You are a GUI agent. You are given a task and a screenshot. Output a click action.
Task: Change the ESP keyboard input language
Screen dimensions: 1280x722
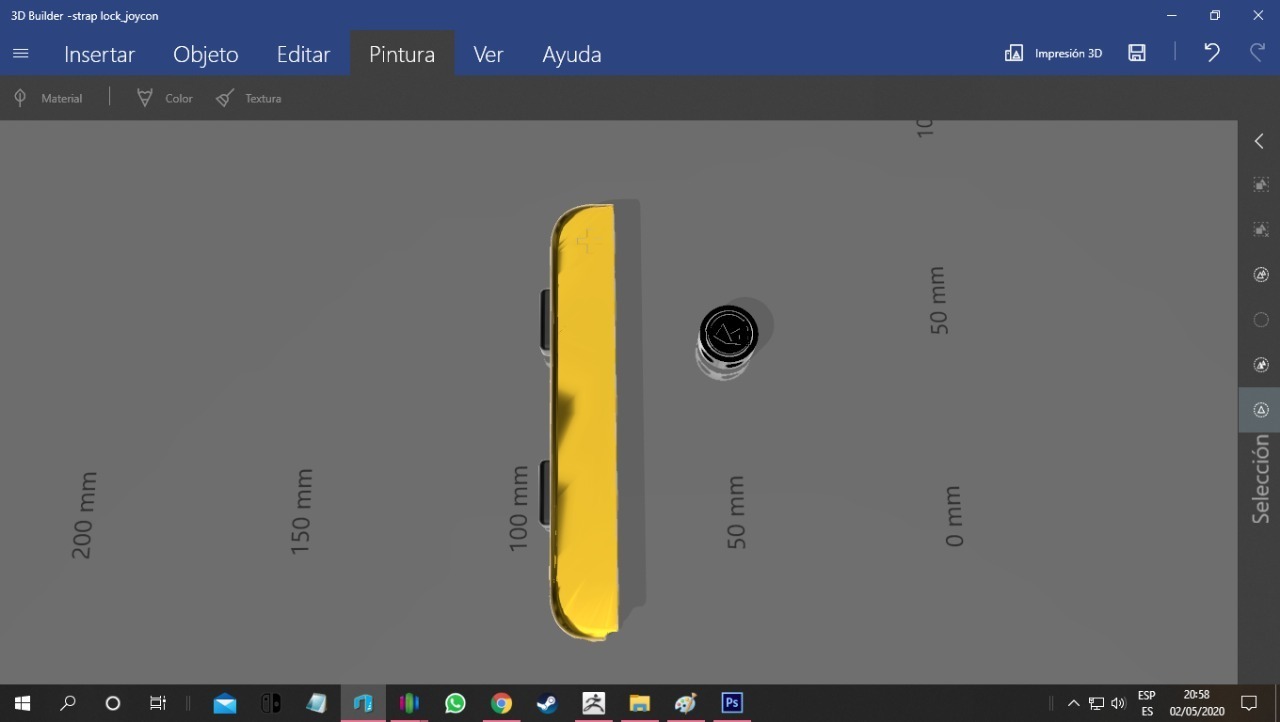[1147, 703]
